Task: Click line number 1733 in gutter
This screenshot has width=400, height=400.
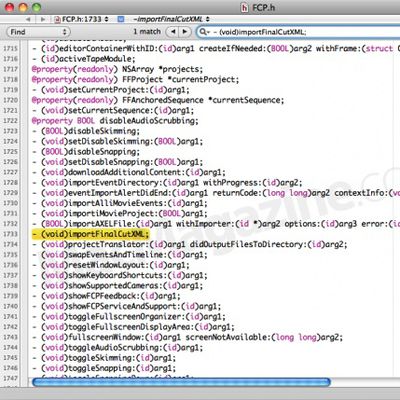Action: click(x=10, y=234)
